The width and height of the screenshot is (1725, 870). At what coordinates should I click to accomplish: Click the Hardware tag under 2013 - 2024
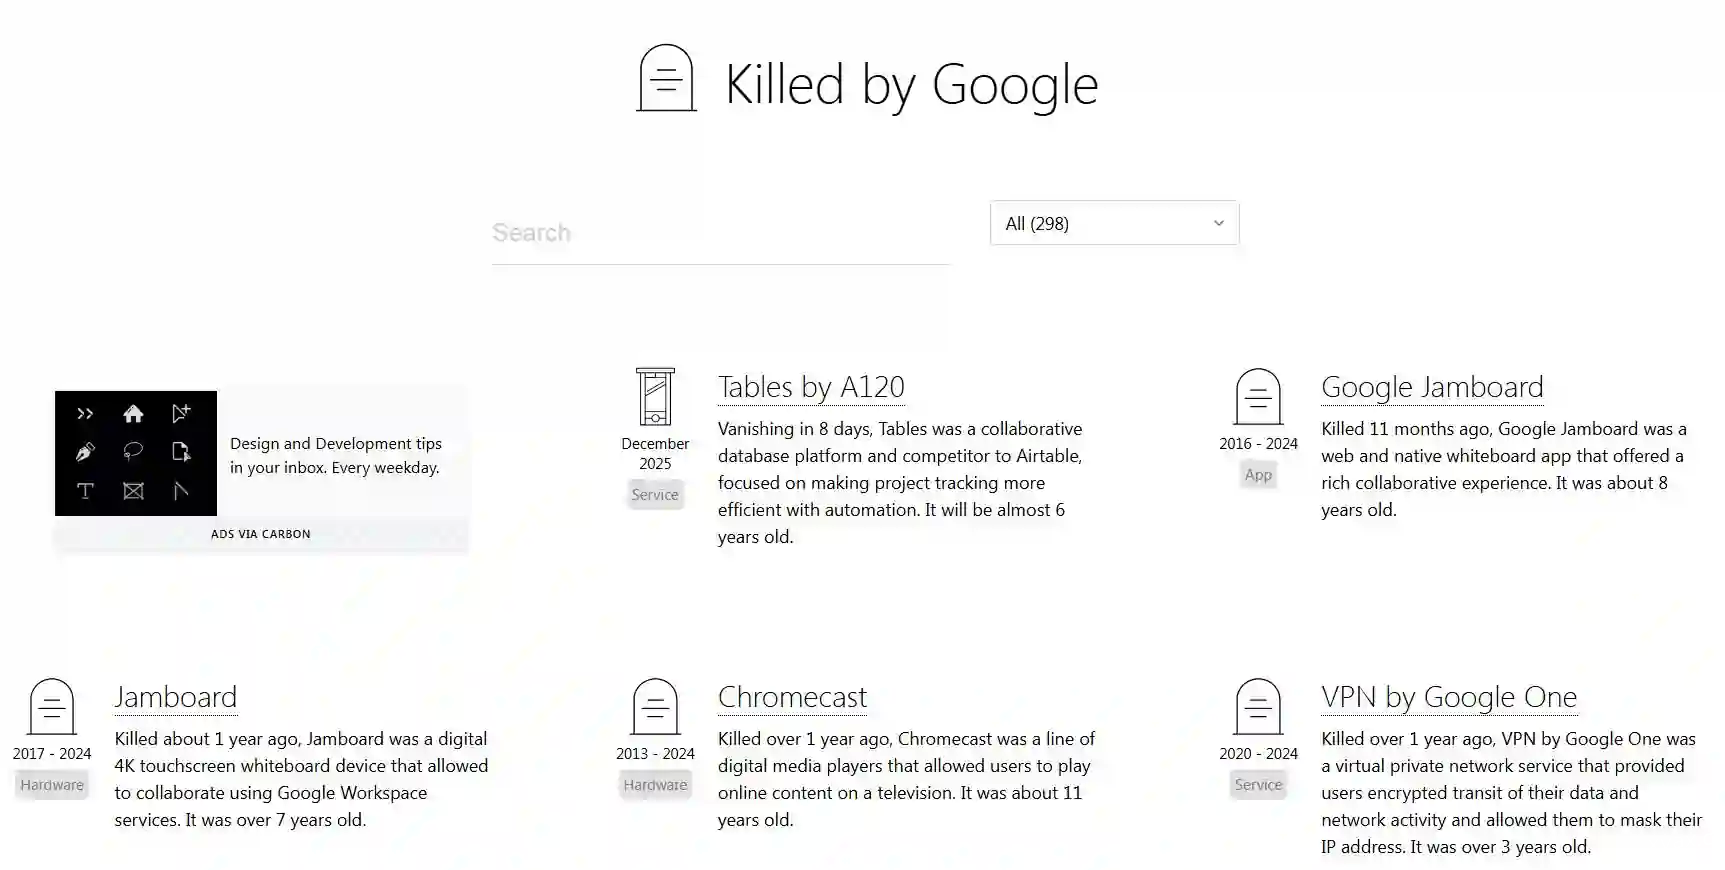(x=655, y=785)
